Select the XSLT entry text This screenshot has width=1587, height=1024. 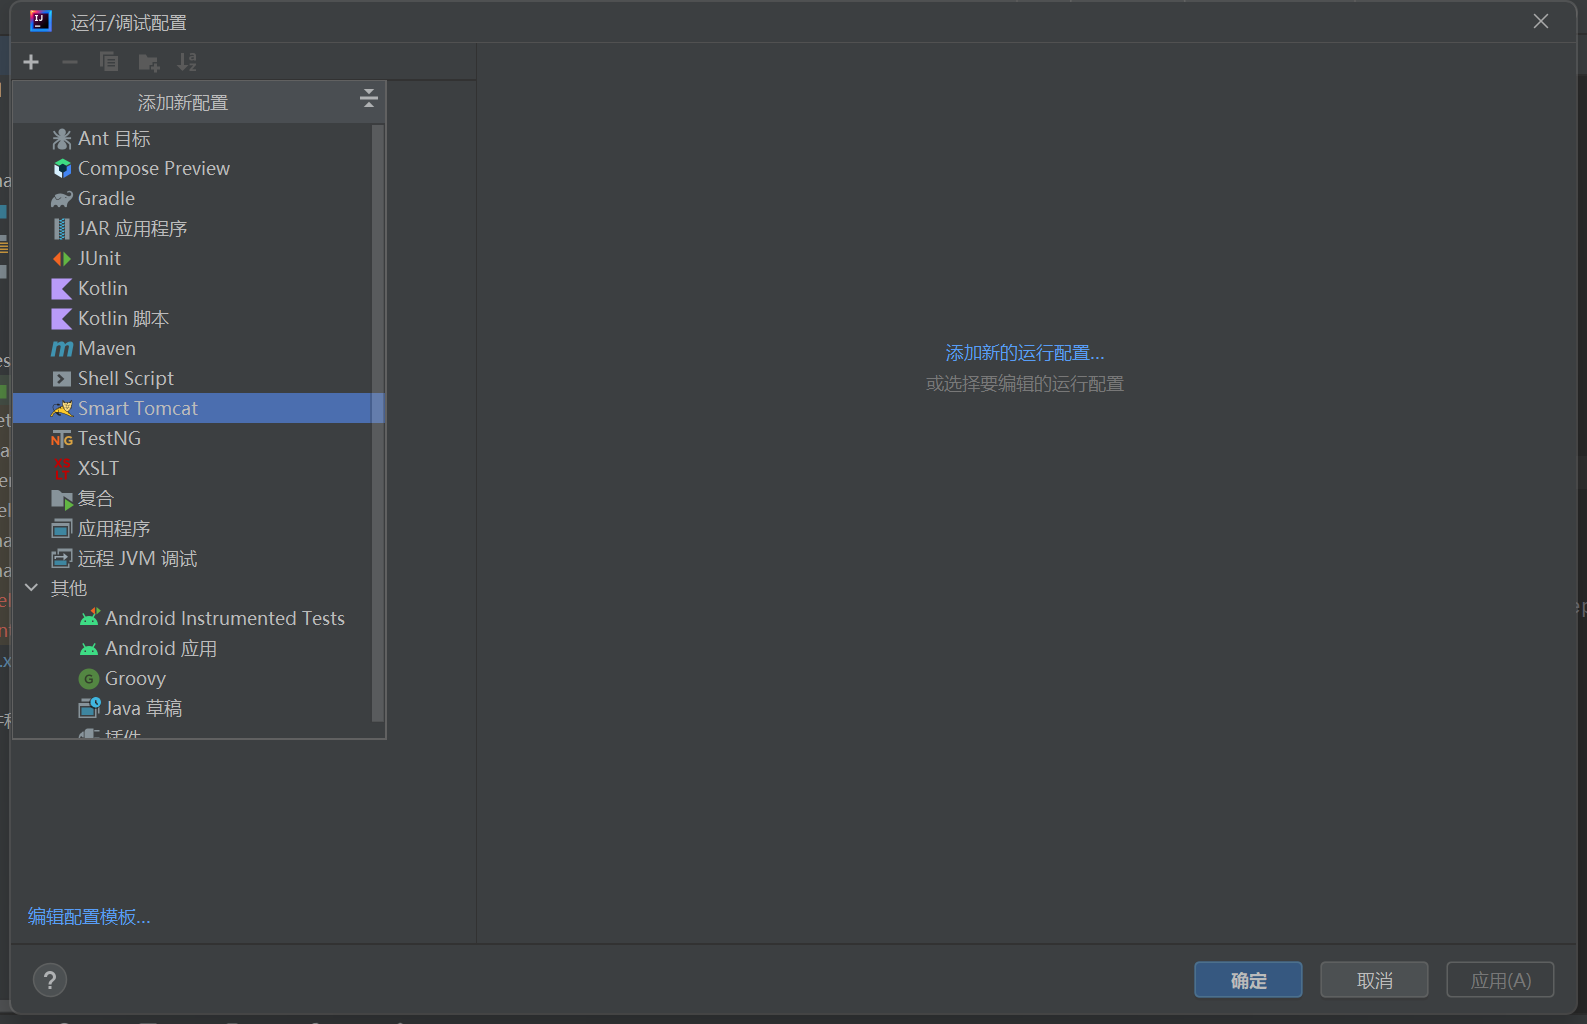[98, 469]
